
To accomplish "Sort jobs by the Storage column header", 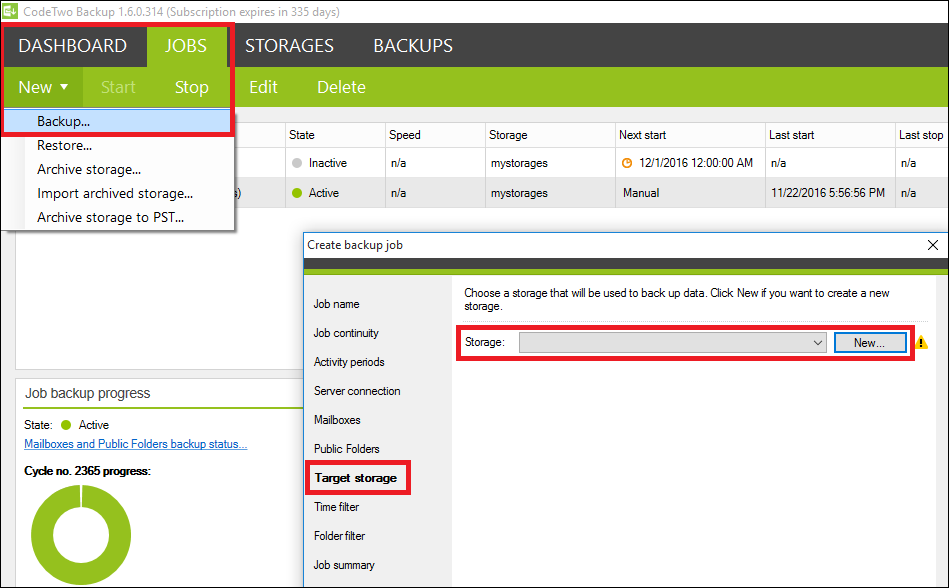I will tap(550, 135).
